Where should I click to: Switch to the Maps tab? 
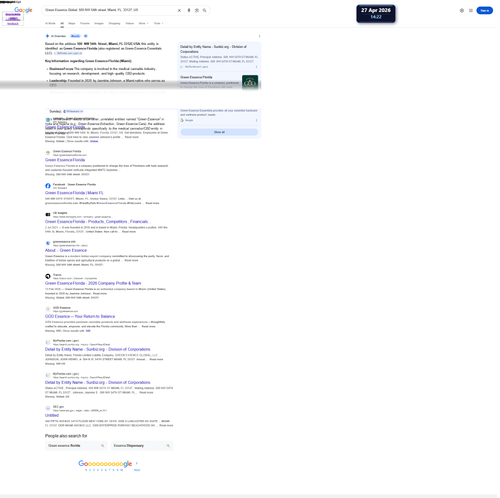(x=72, y=23)
